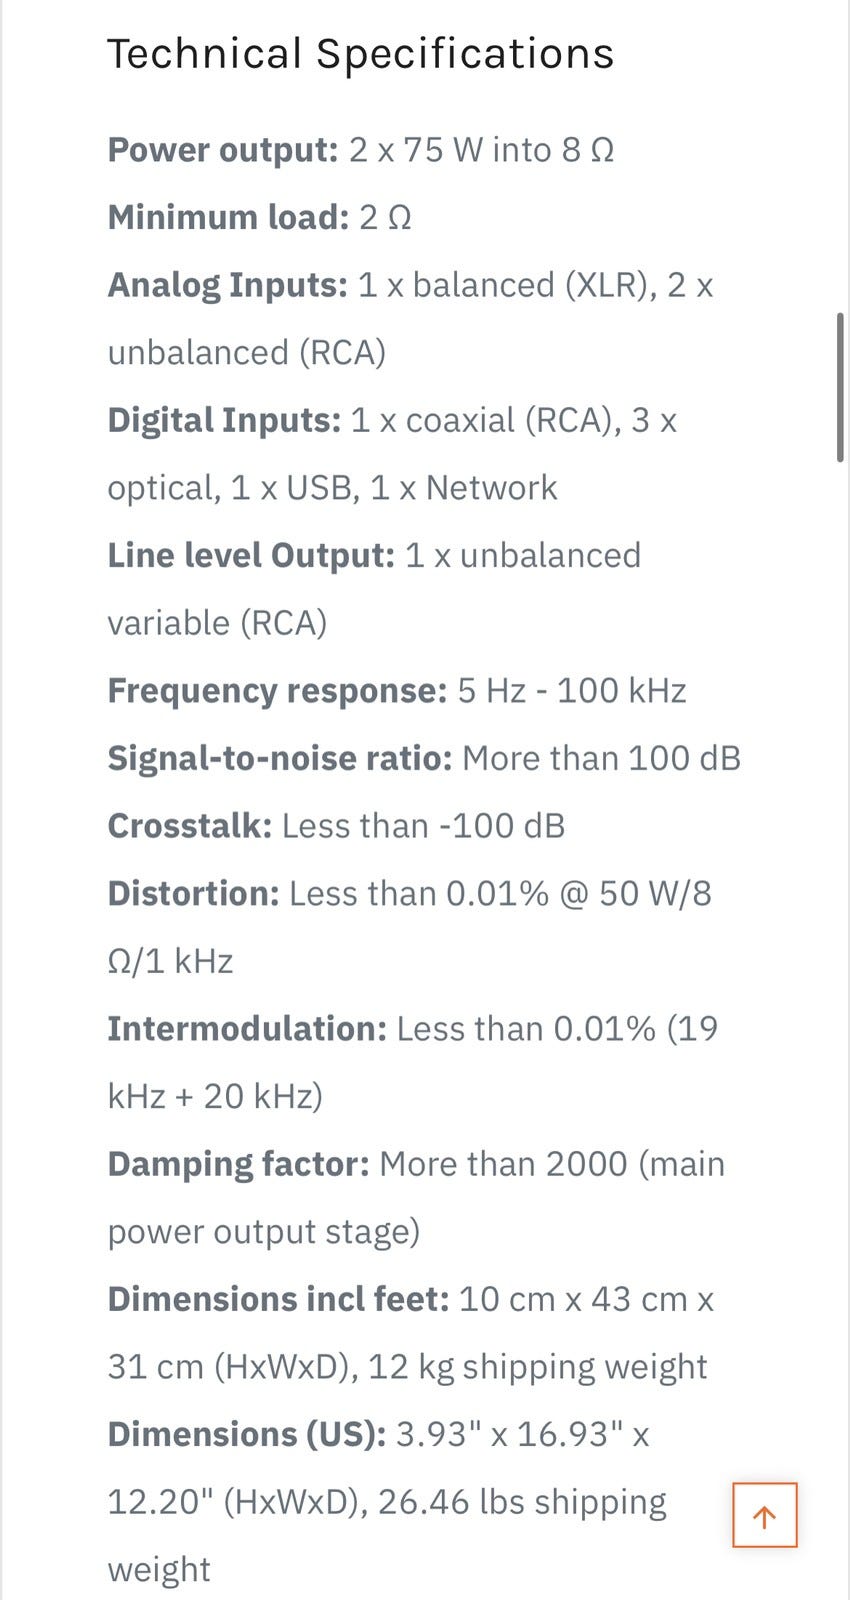
Task: Click the Technical Specifications heading
Action: 360,53
